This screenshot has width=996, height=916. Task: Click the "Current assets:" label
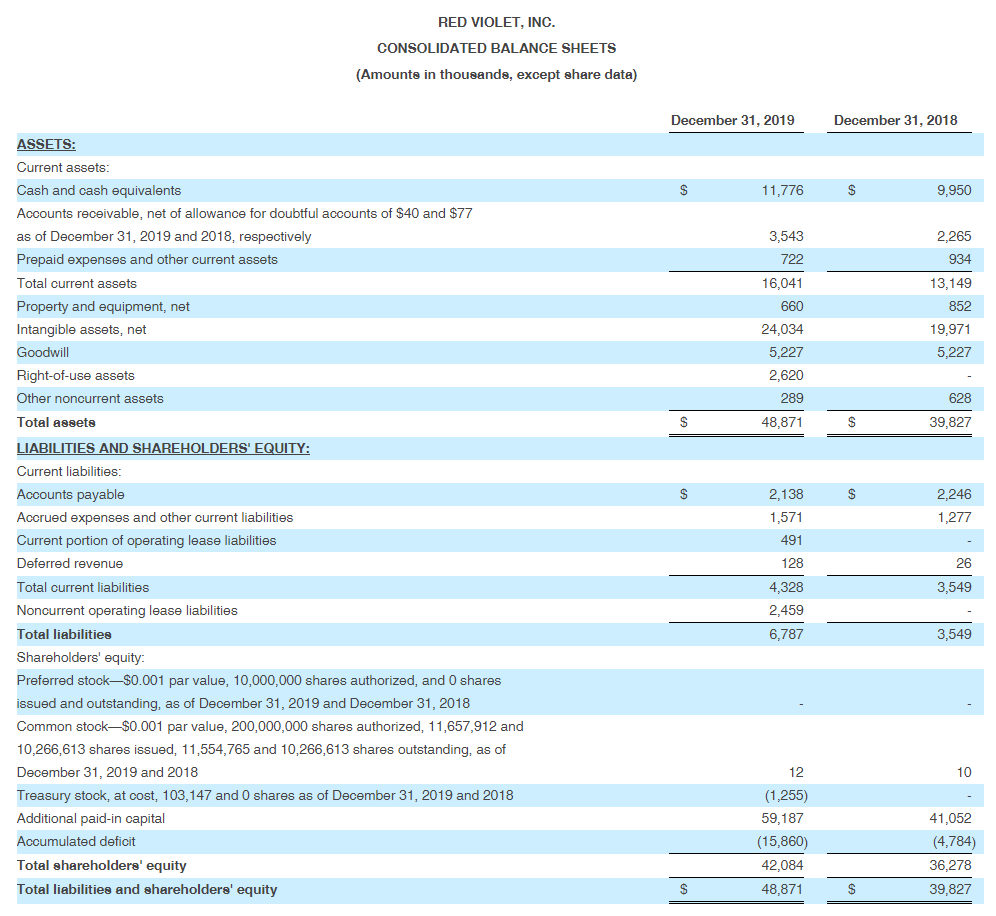pyautogui.click(x=63, y=167)
